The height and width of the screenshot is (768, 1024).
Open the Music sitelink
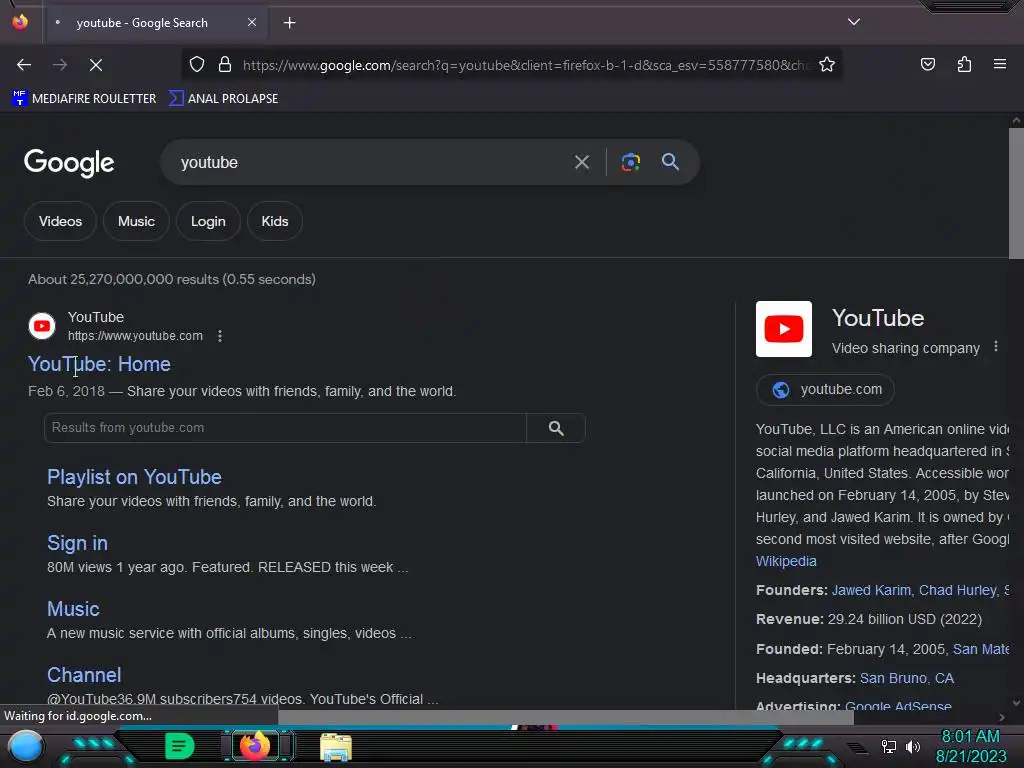[73, 609]
